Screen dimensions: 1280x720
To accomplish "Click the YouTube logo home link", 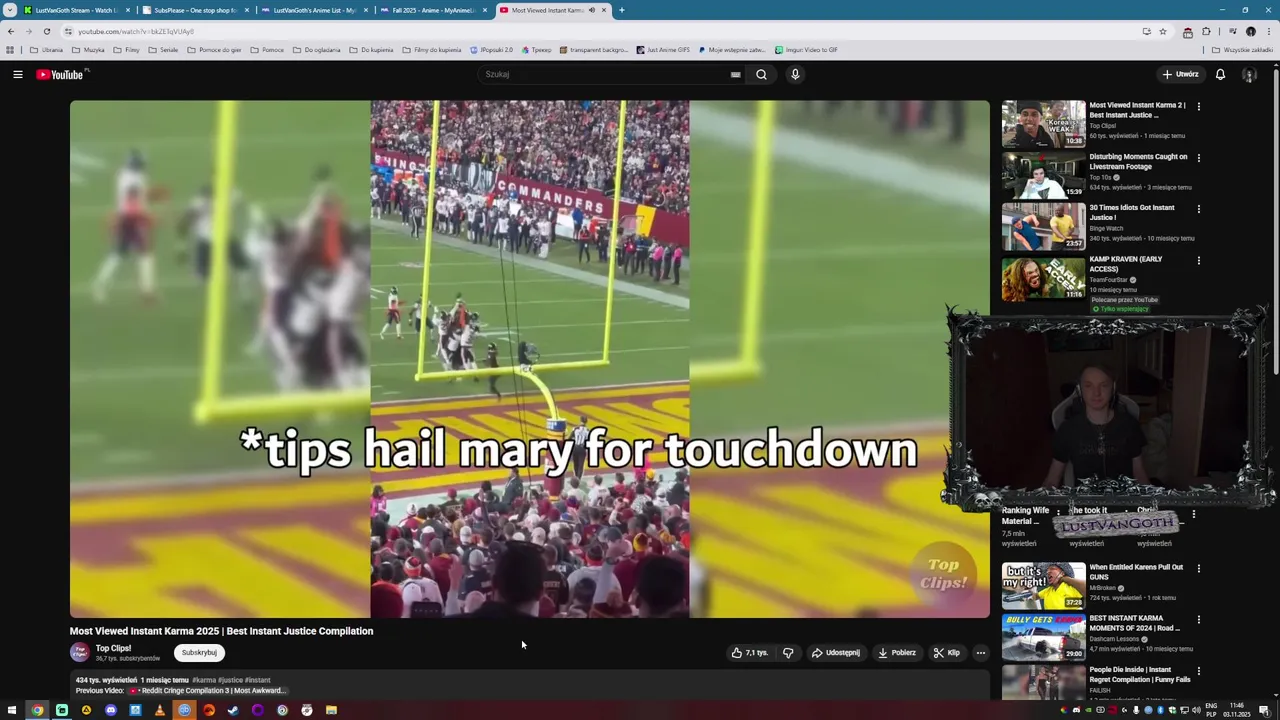I will [62, 74].
